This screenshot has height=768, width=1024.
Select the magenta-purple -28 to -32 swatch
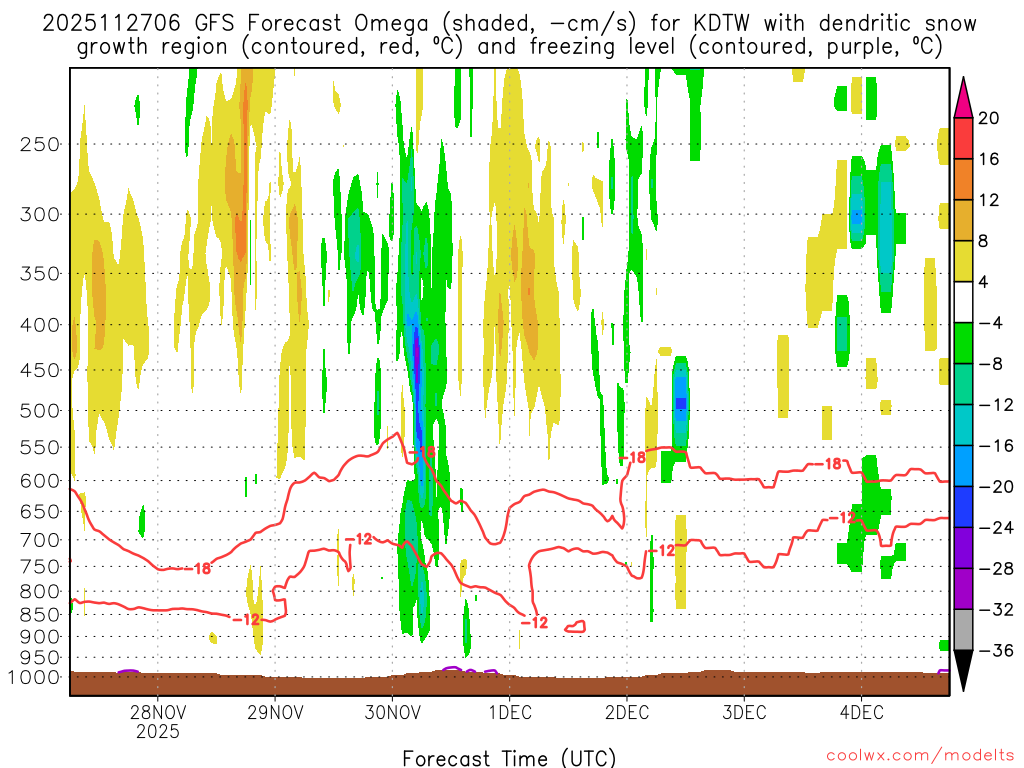click(x=963, y=588)
